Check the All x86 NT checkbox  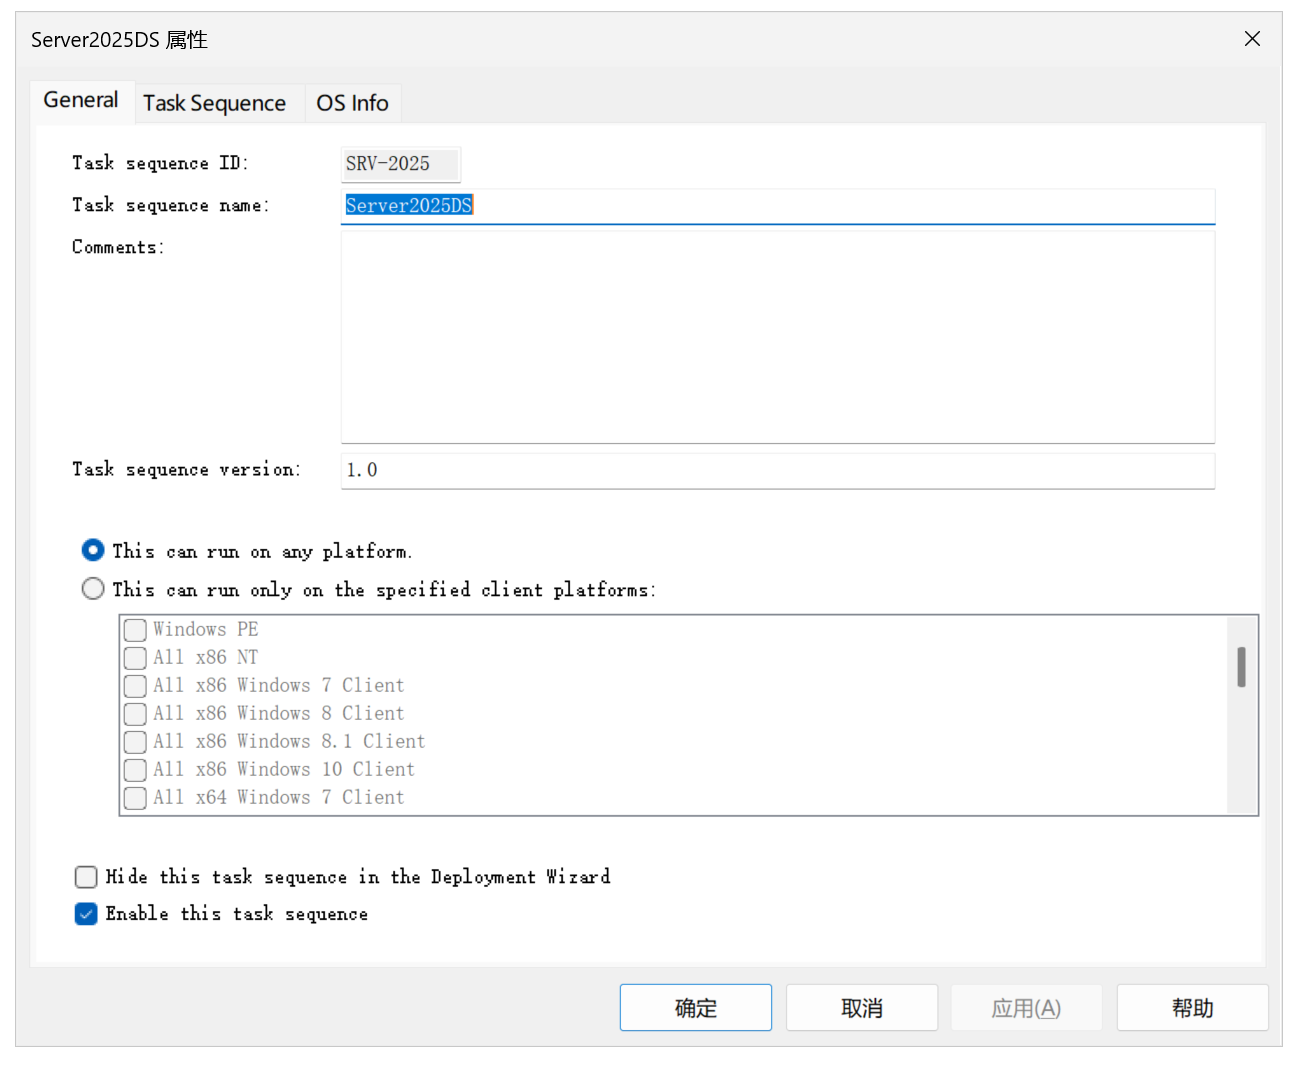[135, 658]
